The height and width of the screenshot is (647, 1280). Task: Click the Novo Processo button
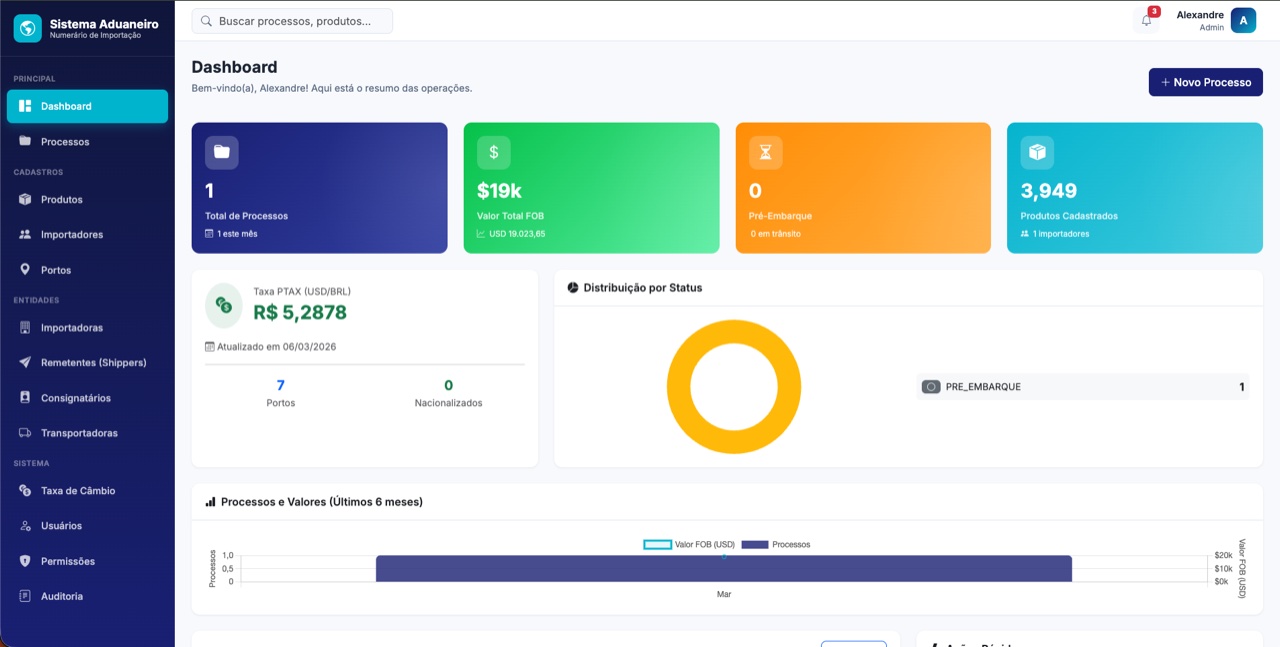pos(1205,82)
